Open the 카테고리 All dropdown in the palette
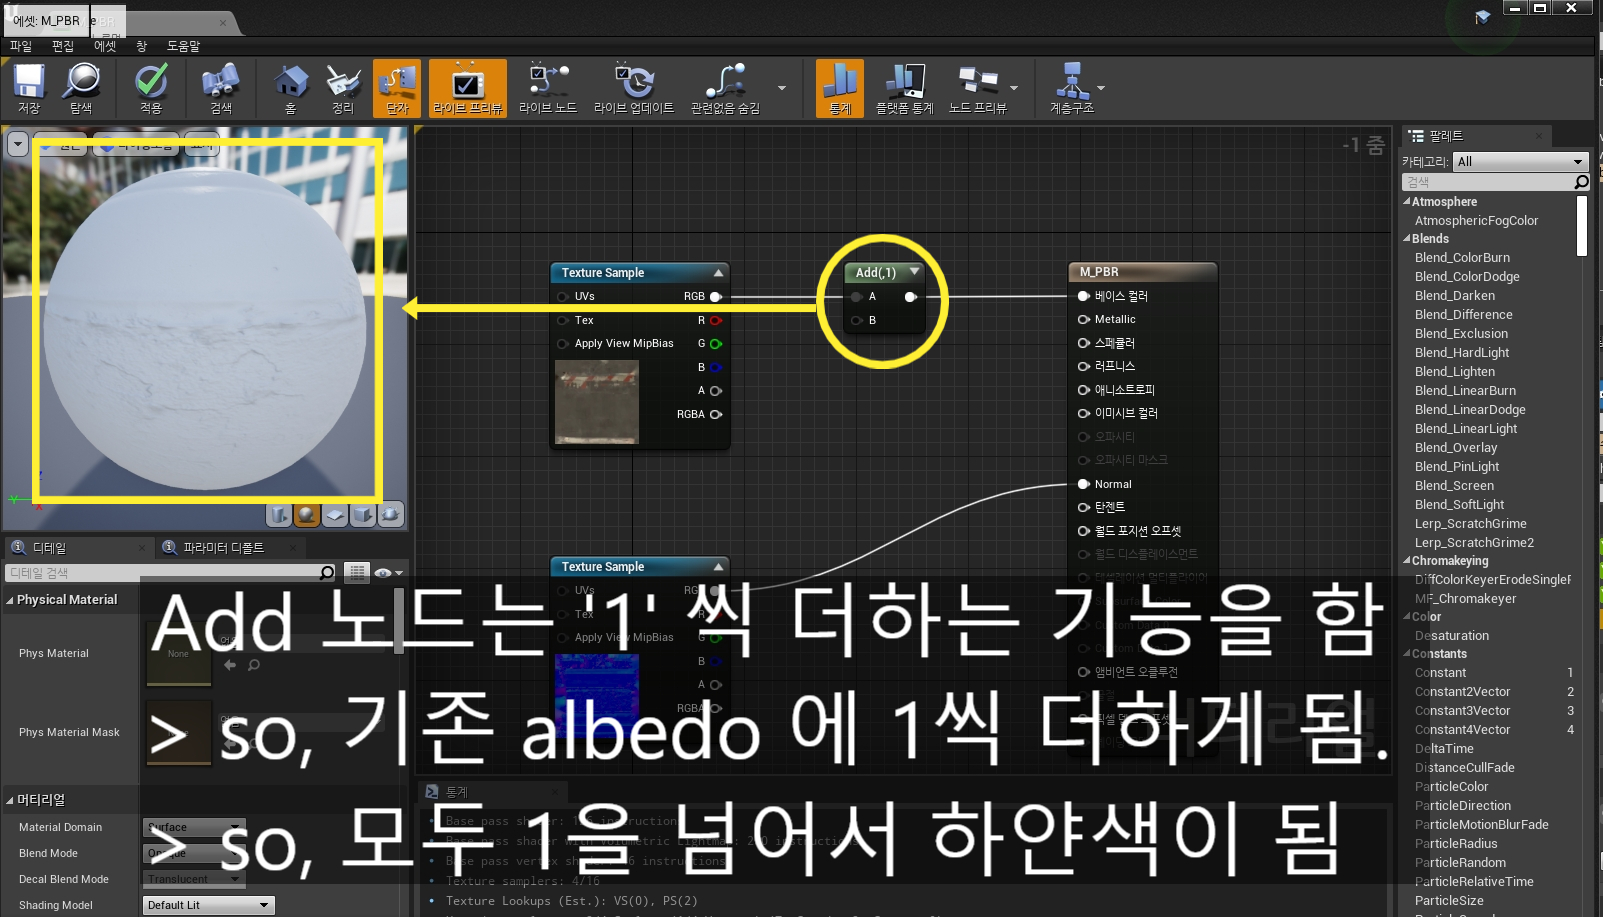 pos(1521,162)
